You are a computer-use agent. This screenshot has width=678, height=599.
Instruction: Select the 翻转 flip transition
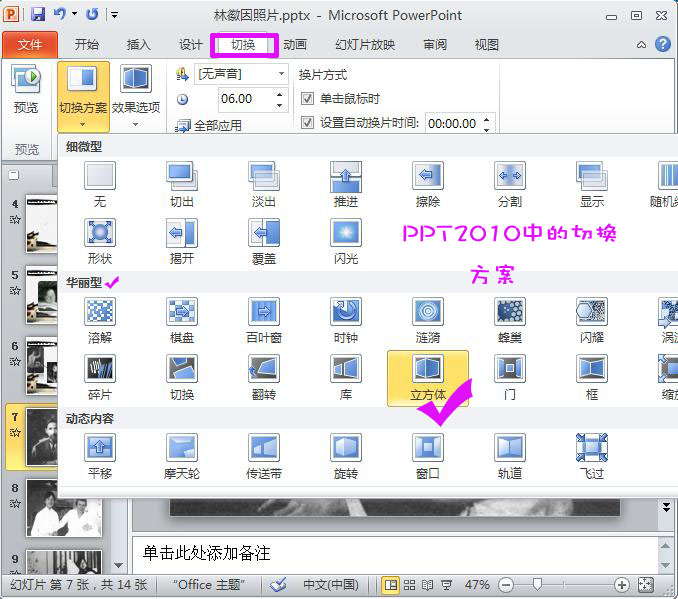pos(264,378)
